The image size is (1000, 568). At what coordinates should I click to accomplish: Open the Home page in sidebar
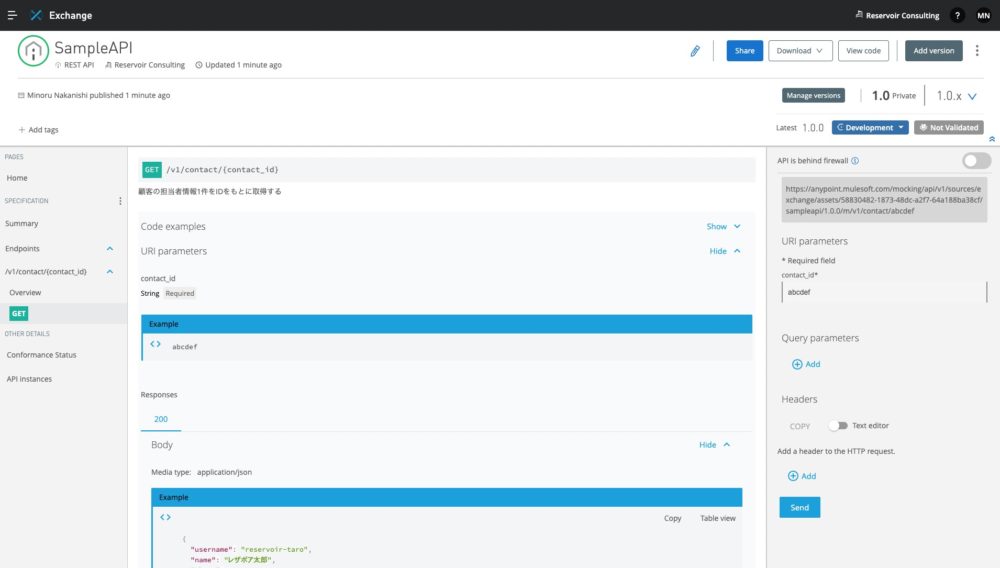tap(17, 178)
